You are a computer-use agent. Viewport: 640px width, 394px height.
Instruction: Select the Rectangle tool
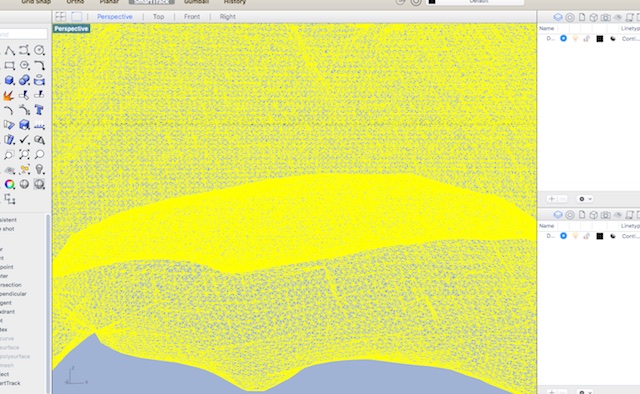pos(9,65)
